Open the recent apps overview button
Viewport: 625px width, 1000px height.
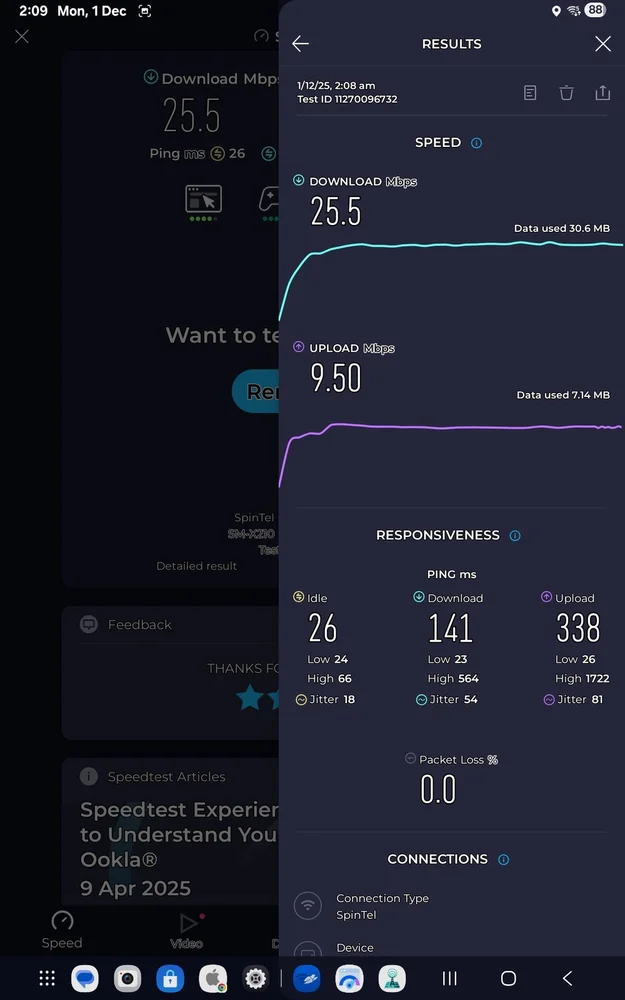[x=449, y=978]
